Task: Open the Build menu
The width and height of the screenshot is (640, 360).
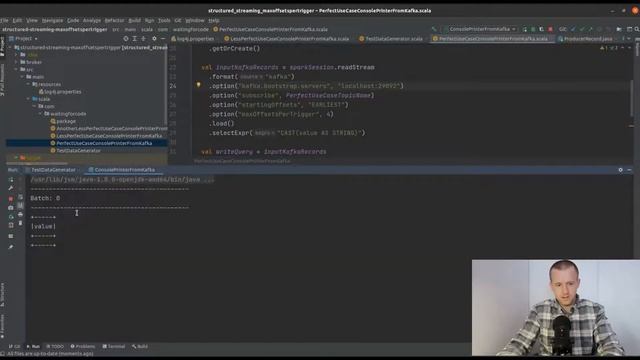Action: coord(134,20)
